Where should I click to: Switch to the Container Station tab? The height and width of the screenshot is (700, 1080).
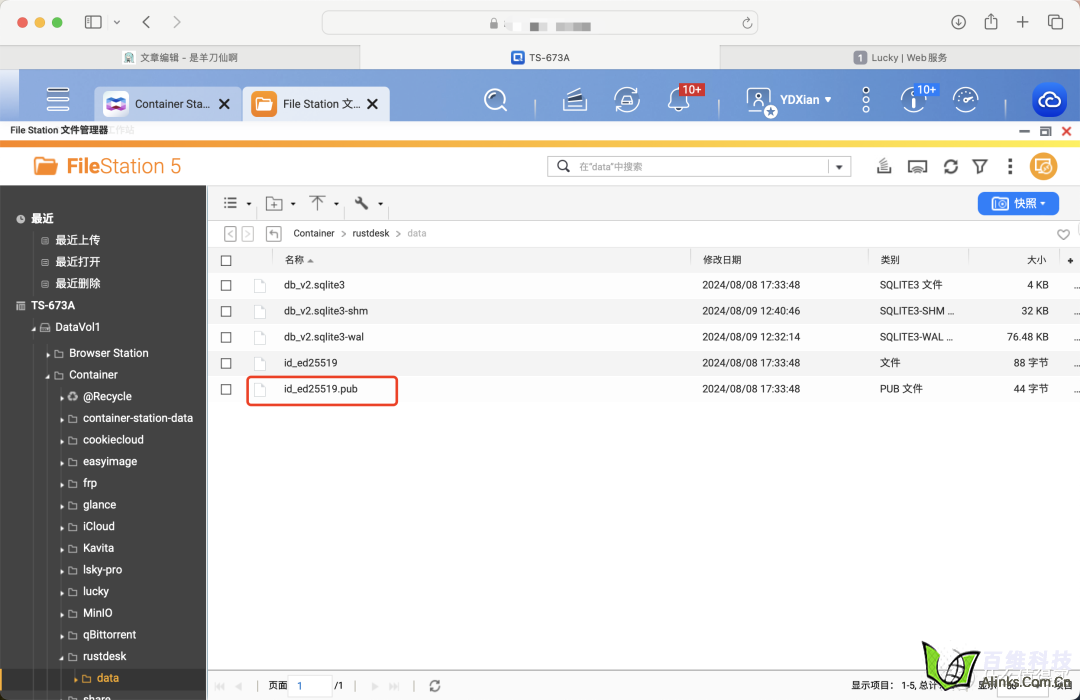click(x=166, y=103)
